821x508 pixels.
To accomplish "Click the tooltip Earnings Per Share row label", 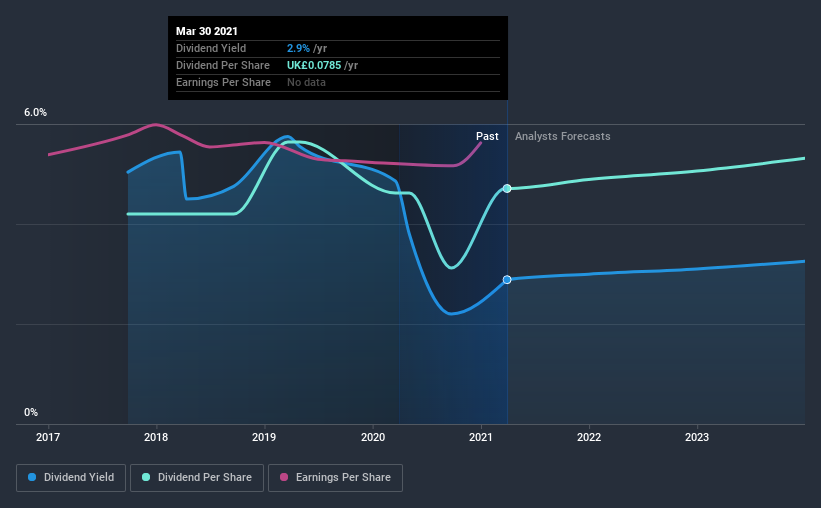I will (224, 82).
